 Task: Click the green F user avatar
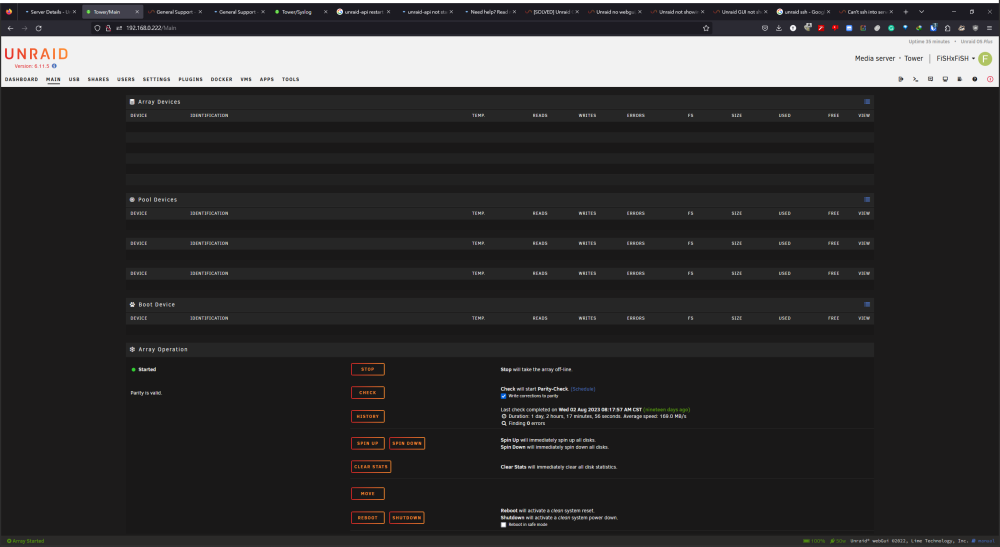[x=985, y=59]
